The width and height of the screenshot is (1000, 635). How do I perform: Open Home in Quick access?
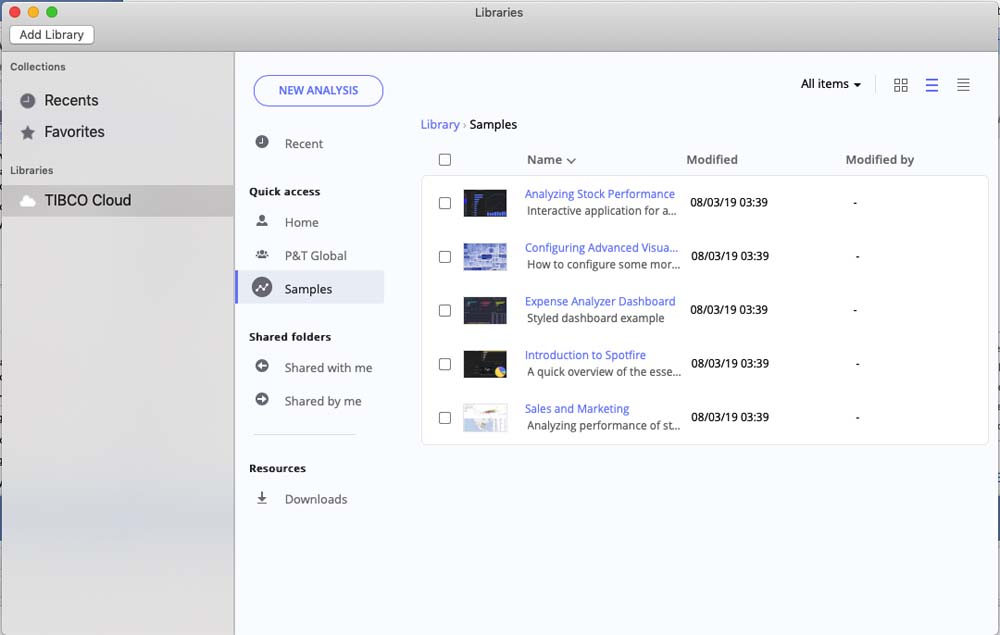pyautogui.click(x=301, y=222)
